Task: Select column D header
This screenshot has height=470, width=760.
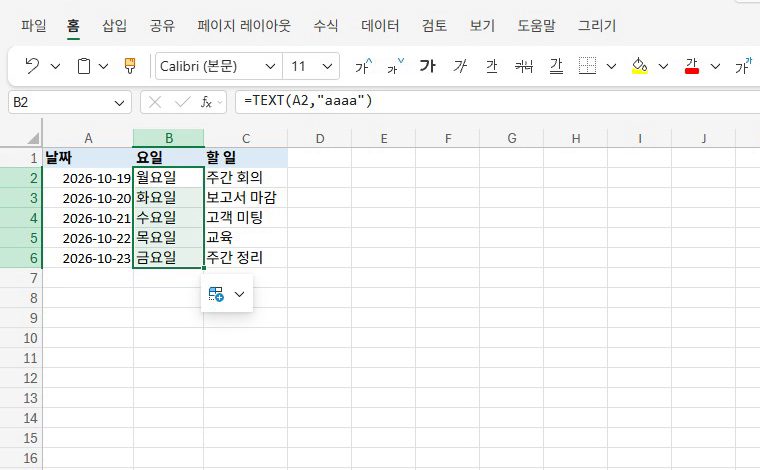Action: [320, 139]
